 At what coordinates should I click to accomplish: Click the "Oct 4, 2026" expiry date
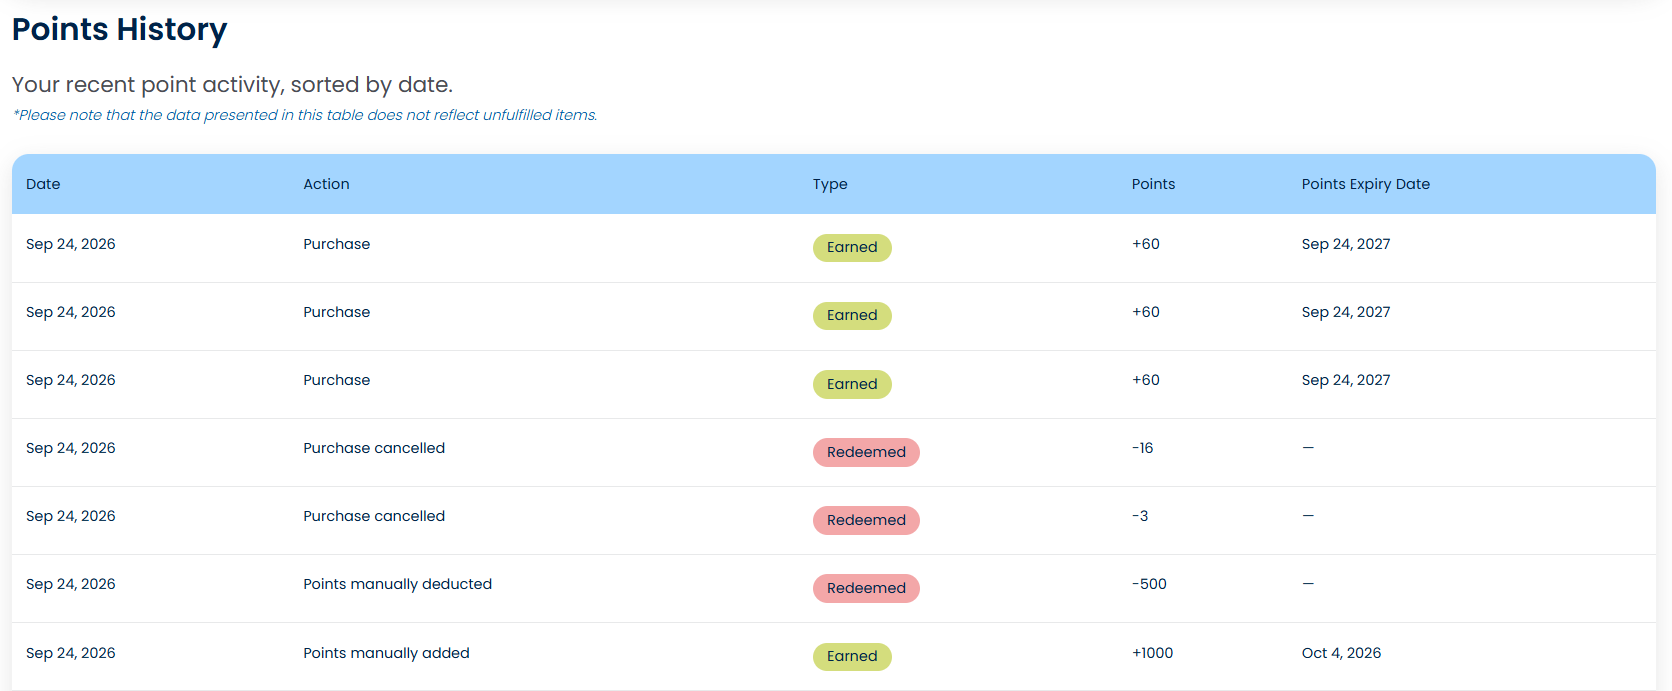[1341, 653]
